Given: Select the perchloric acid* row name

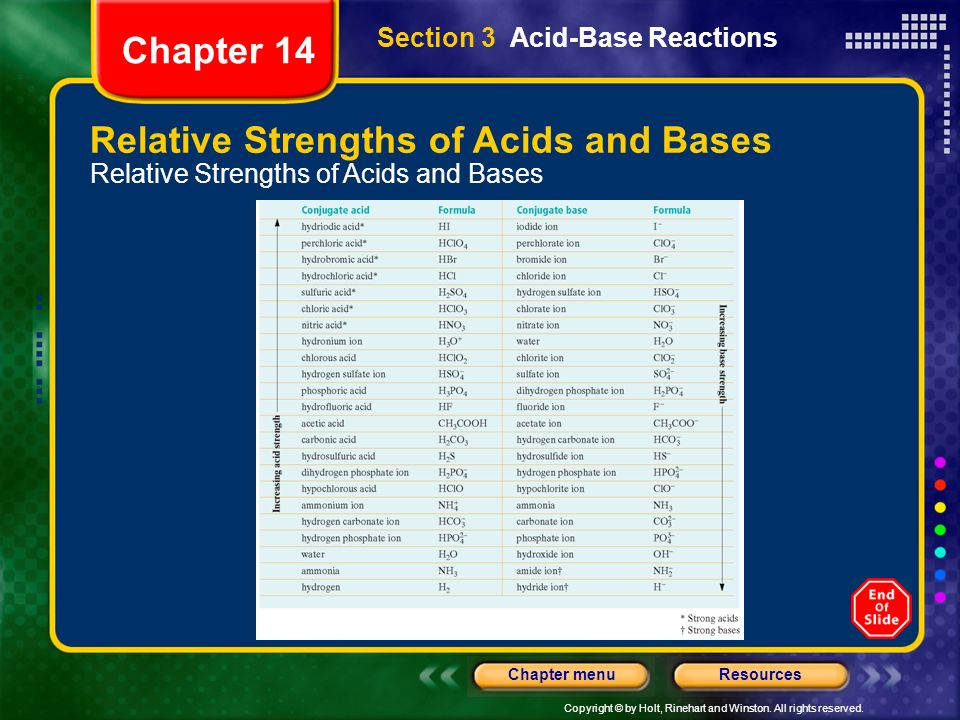Looking at the screenshot, I should pyautogui.click(x=334, y=243).
